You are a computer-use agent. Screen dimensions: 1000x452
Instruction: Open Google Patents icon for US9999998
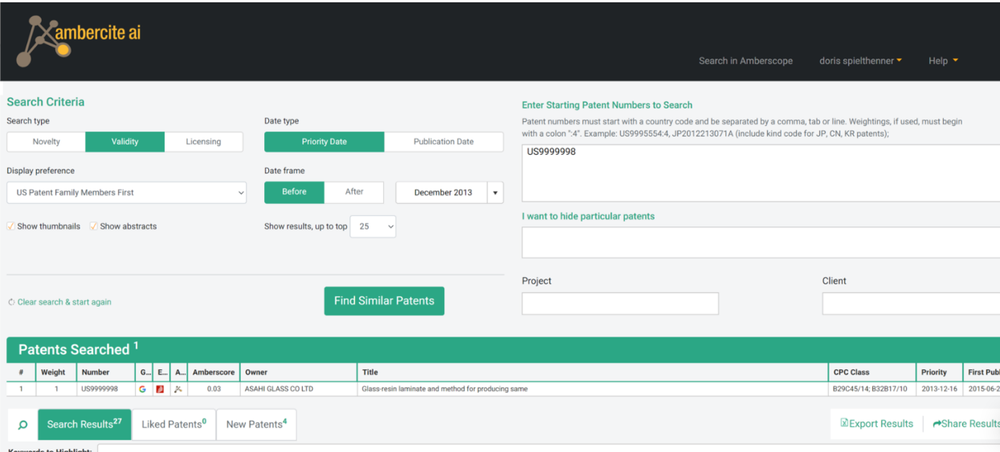pos(142,389)
